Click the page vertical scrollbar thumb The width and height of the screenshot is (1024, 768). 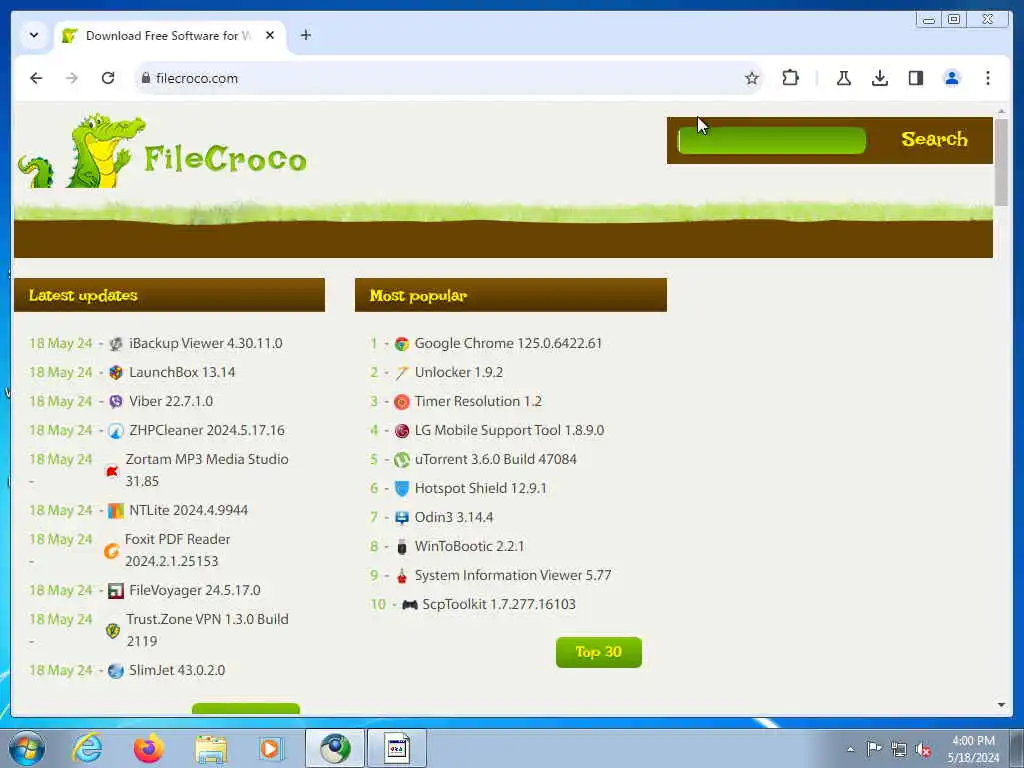pyautogui.click(x=1001, y=163)
